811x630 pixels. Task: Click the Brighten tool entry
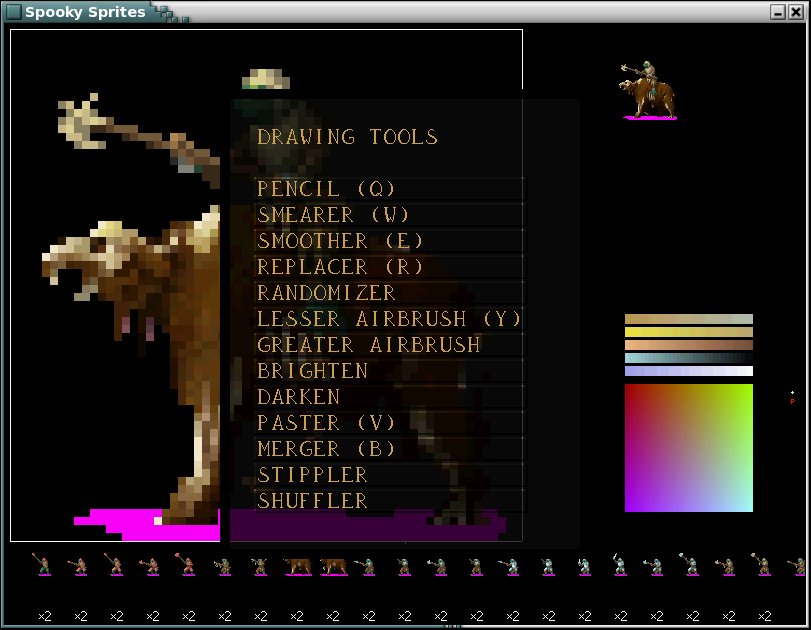[313, 371]
